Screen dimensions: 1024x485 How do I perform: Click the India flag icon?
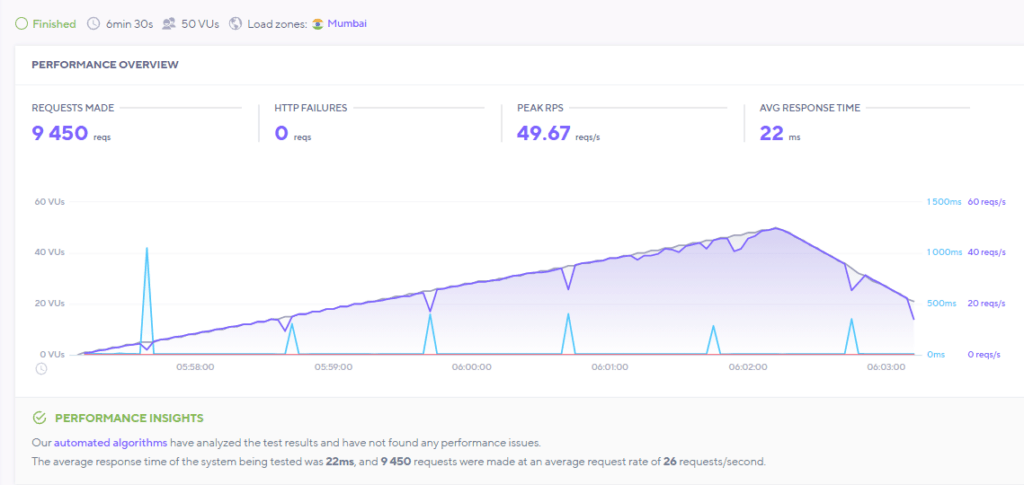318,23
